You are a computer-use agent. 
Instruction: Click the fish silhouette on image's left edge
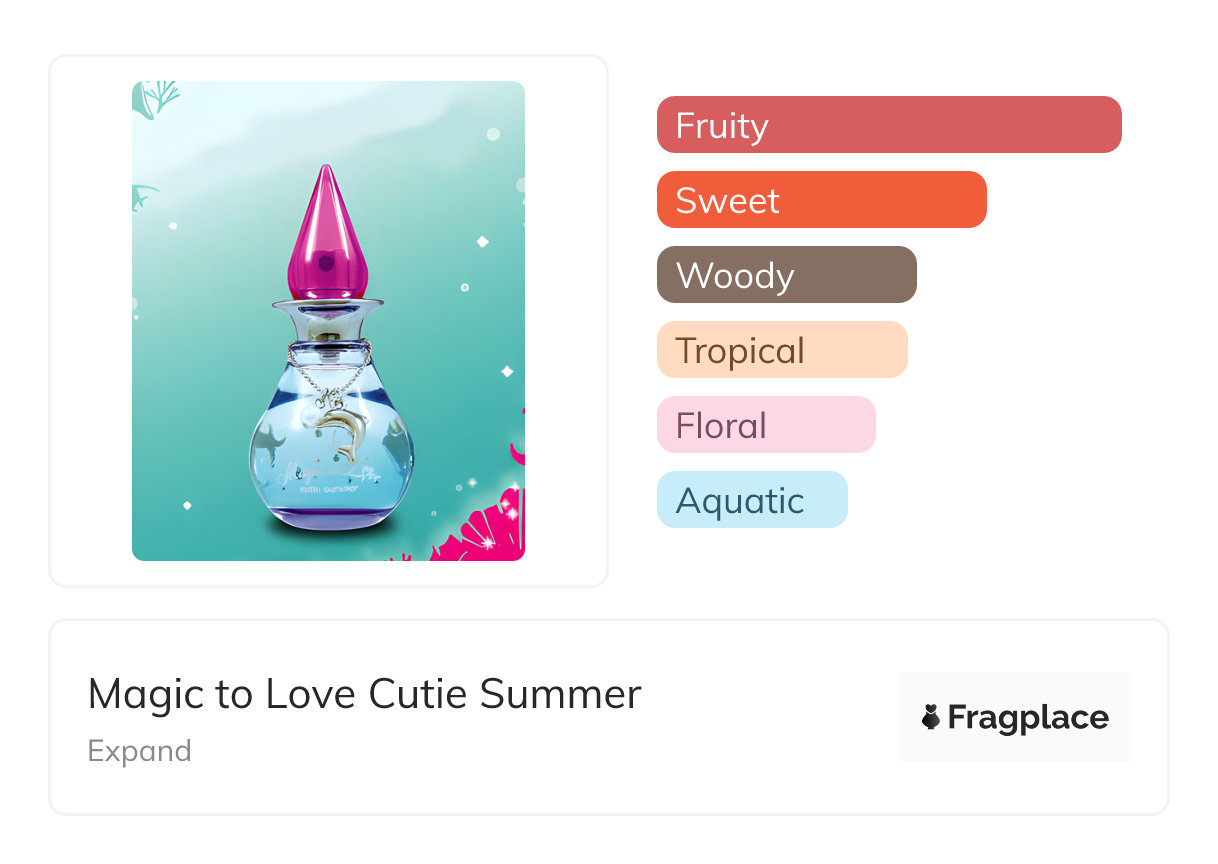(x=144, y=196)
